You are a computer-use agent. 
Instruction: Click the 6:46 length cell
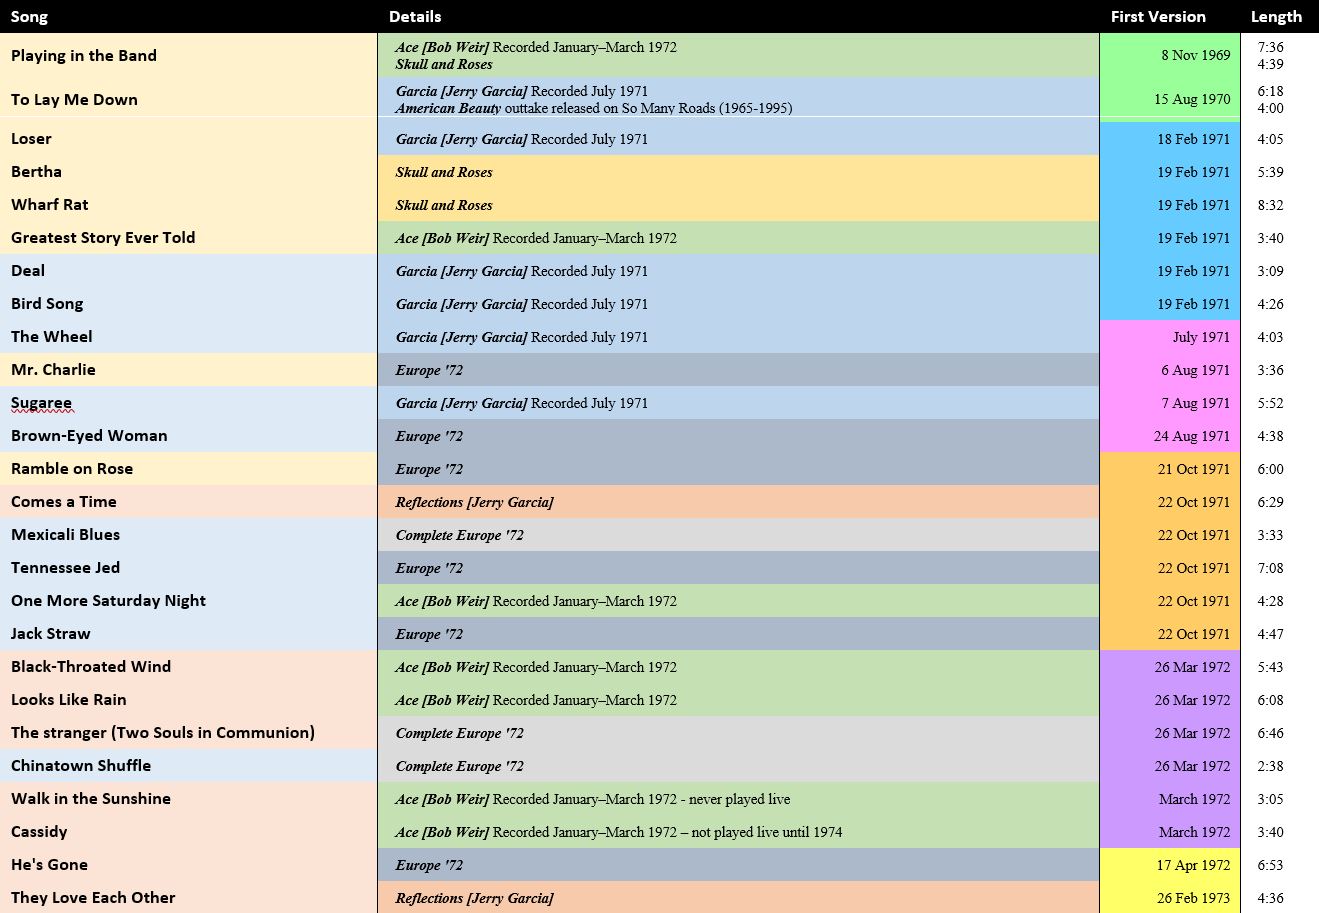point(1279,732)
